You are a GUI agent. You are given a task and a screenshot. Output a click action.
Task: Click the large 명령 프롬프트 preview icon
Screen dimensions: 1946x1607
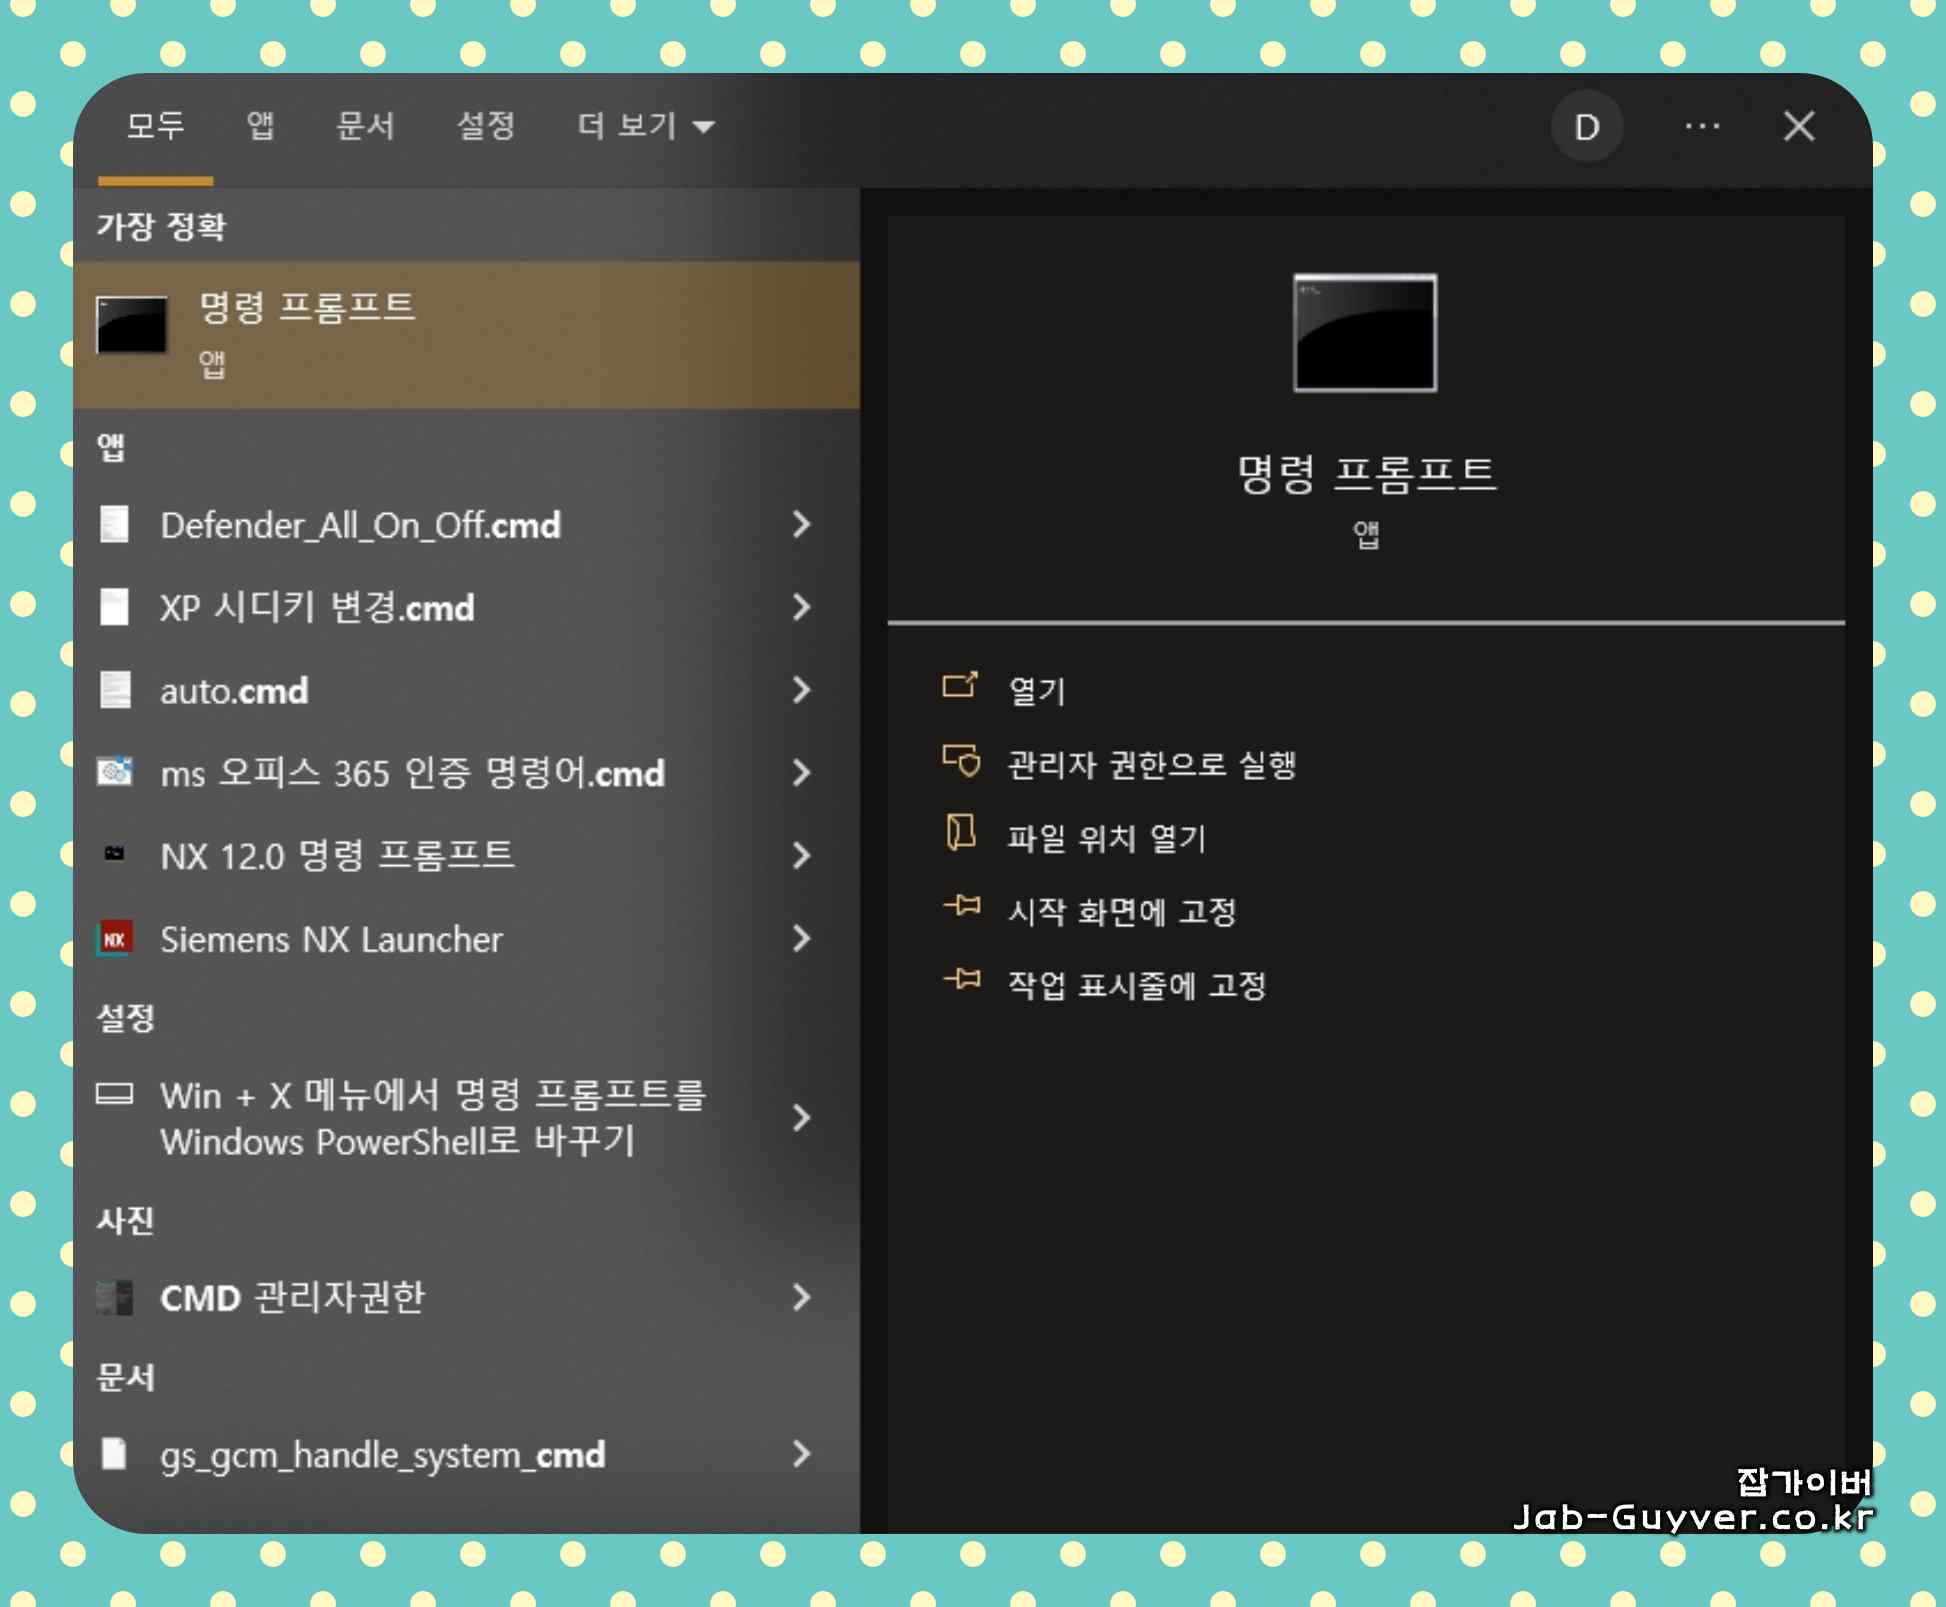click(1364, 333)
